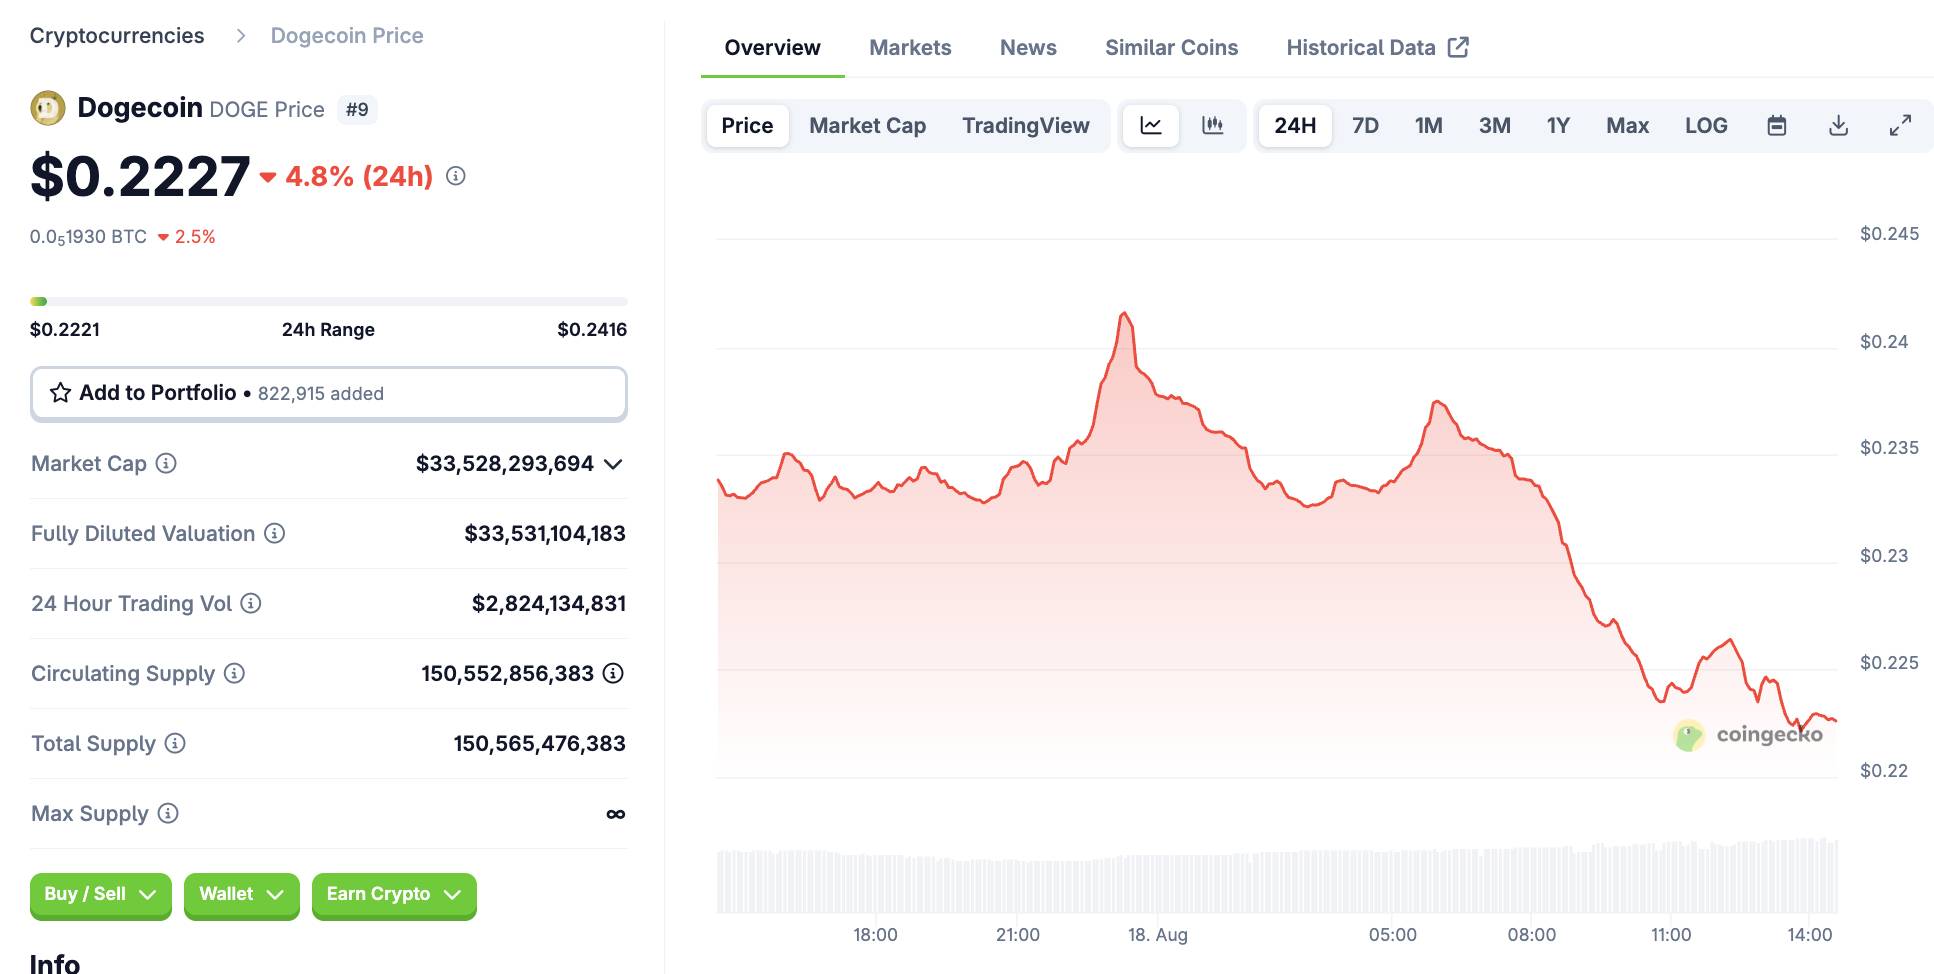Click the Info section heading
This screenshot has width=1934, height=974.
point(55,963)
